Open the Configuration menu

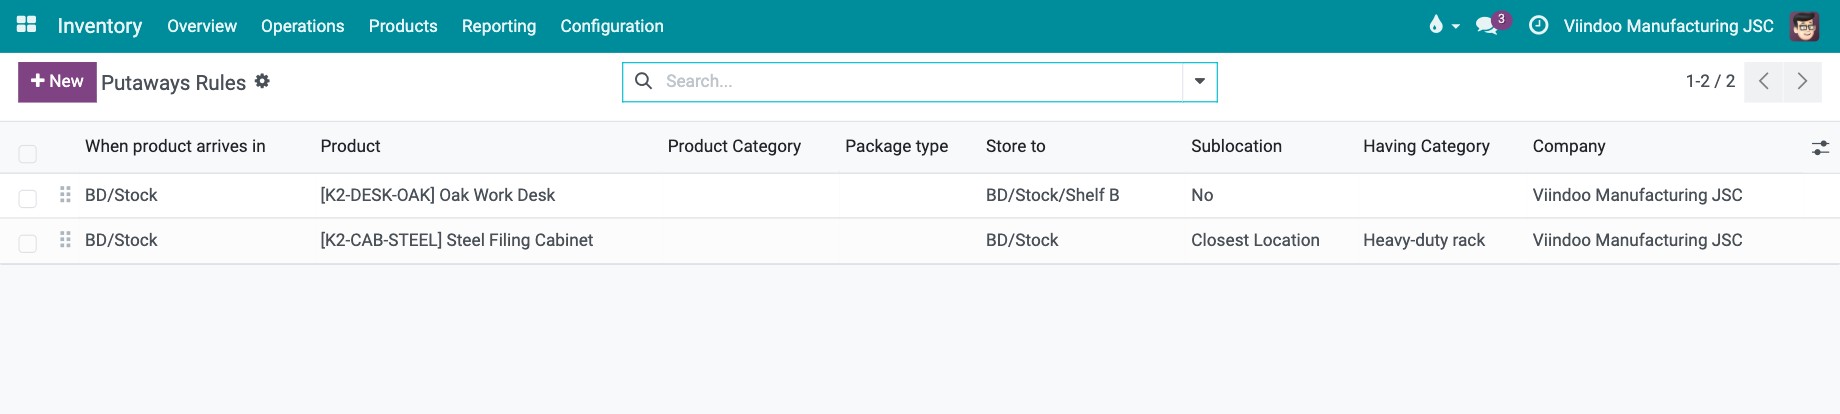[x=612, y=26]
